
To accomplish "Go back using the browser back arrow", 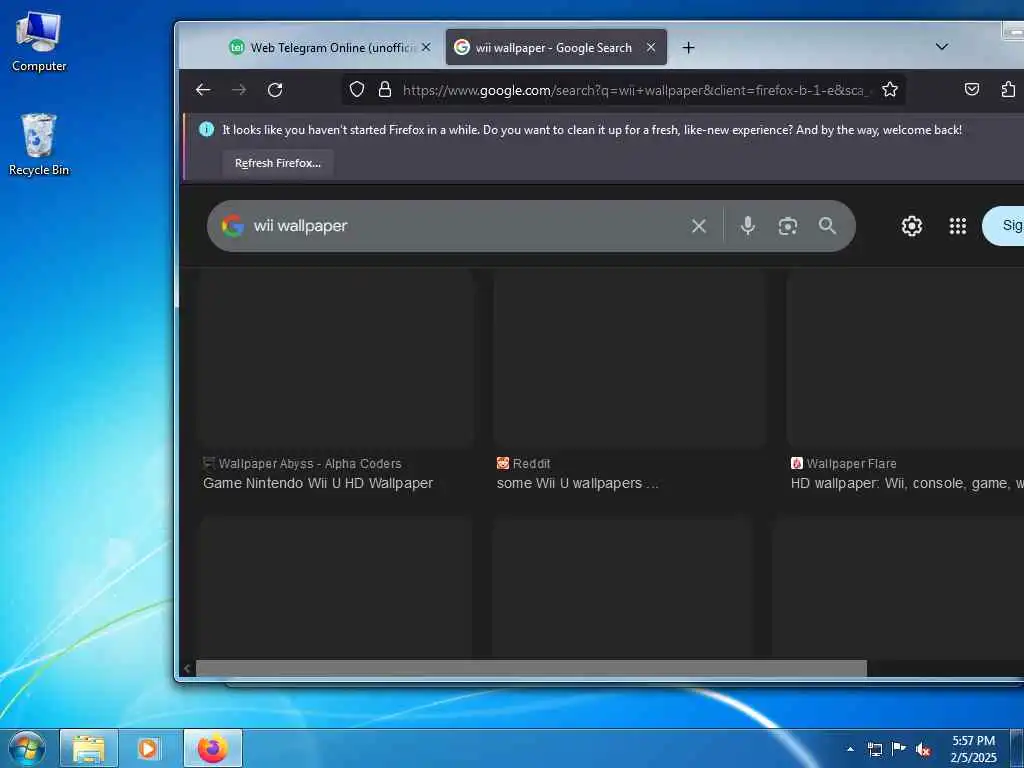I will [203, 89].
